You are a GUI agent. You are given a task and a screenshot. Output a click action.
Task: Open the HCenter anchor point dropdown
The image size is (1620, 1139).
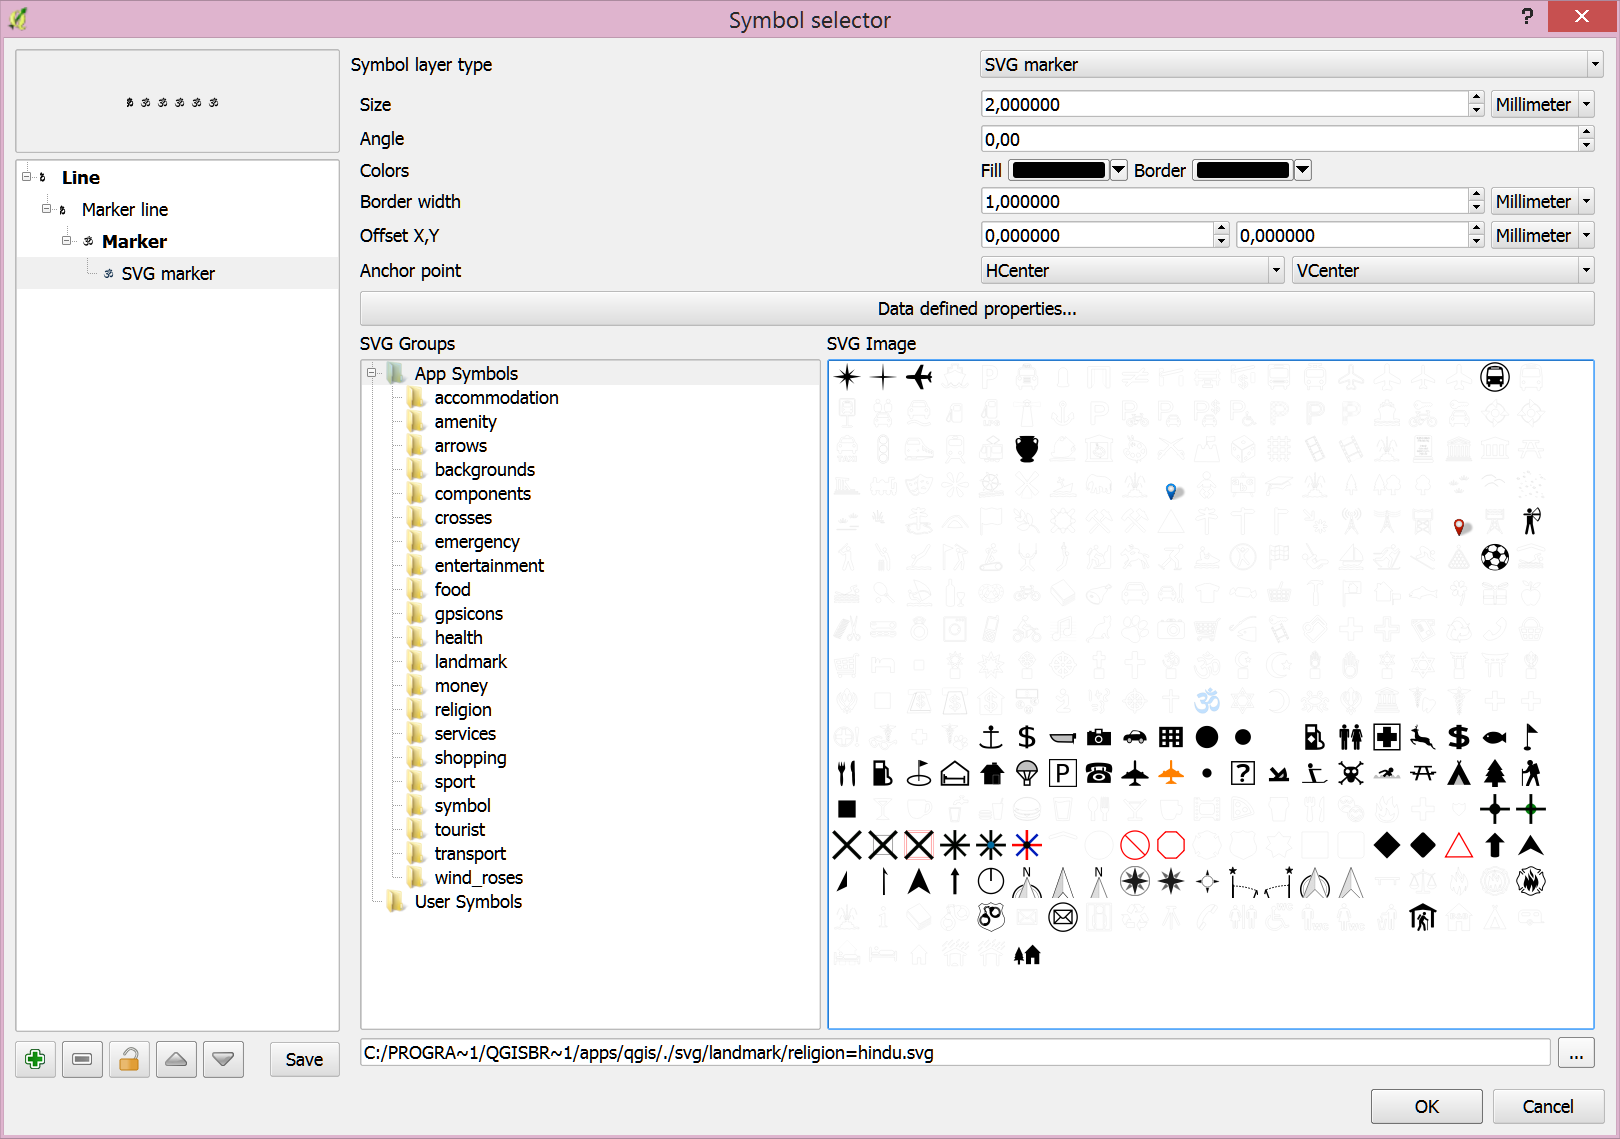(1132, 271)
